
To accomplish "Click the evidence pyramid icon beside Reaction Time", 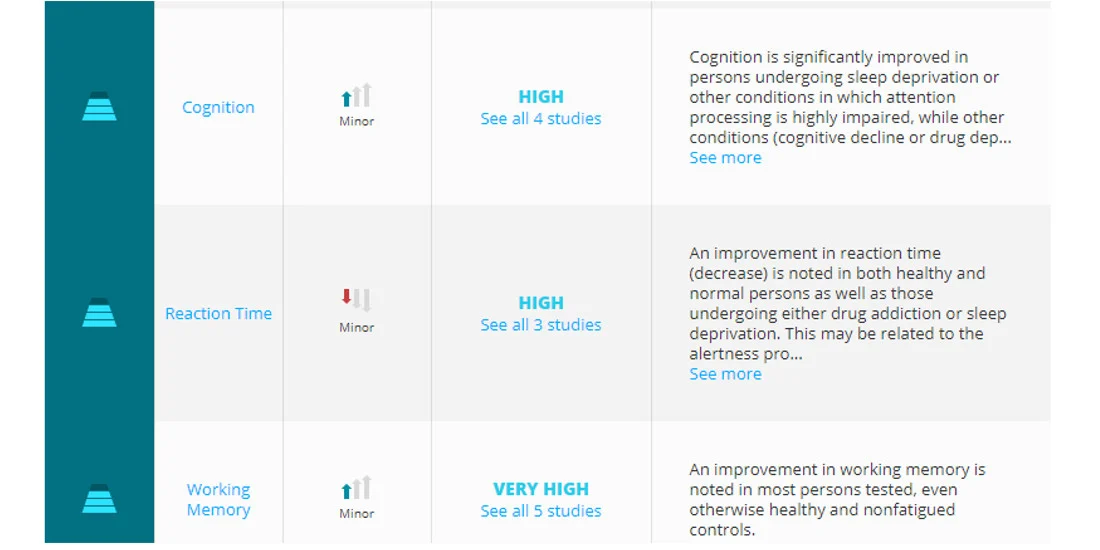I will pyautogui.click(x=99, y=313).
